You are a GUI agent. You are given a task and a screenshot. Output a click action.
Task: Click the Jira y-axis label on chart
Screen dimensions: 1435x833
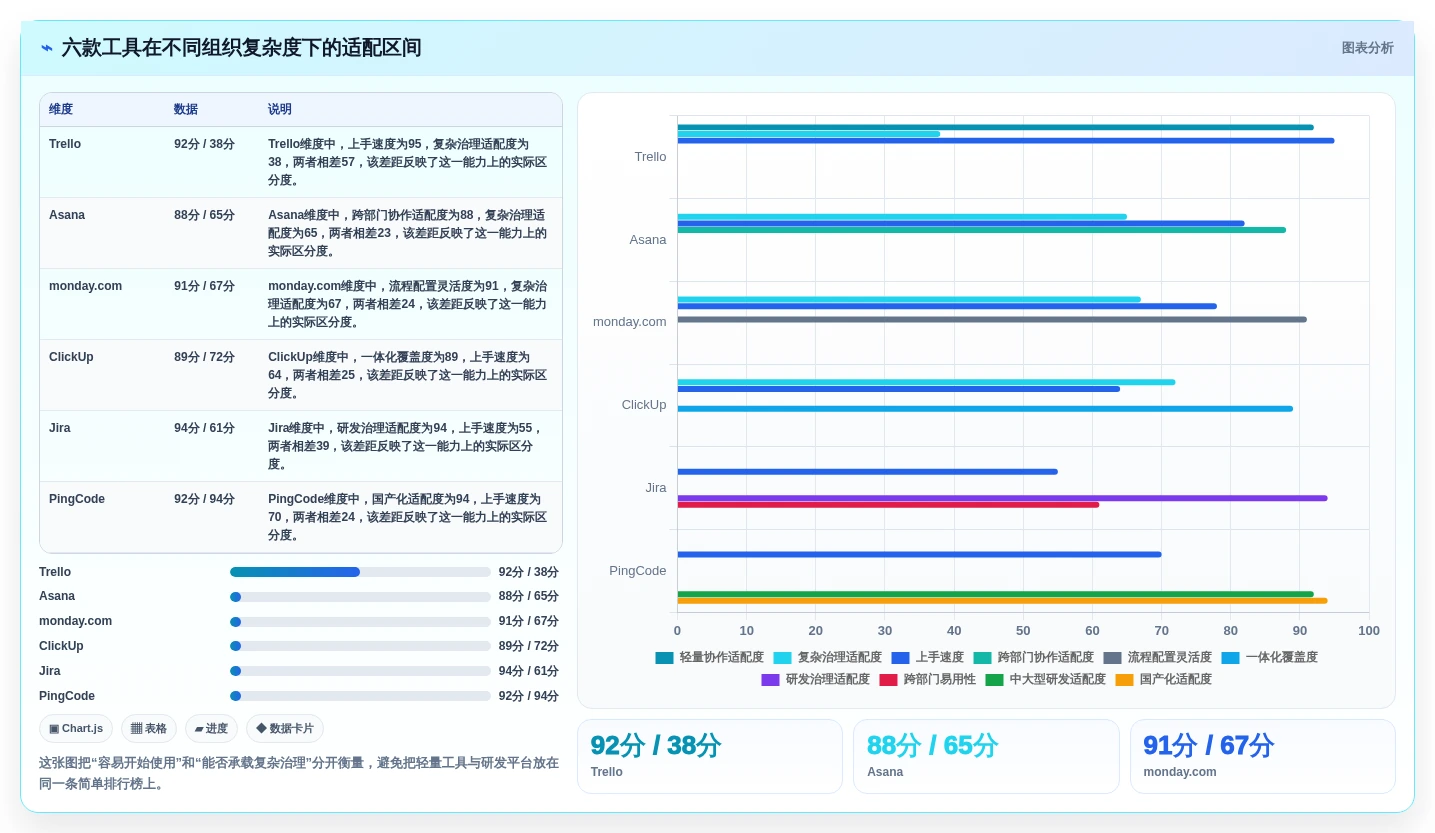tap(656, 488)
